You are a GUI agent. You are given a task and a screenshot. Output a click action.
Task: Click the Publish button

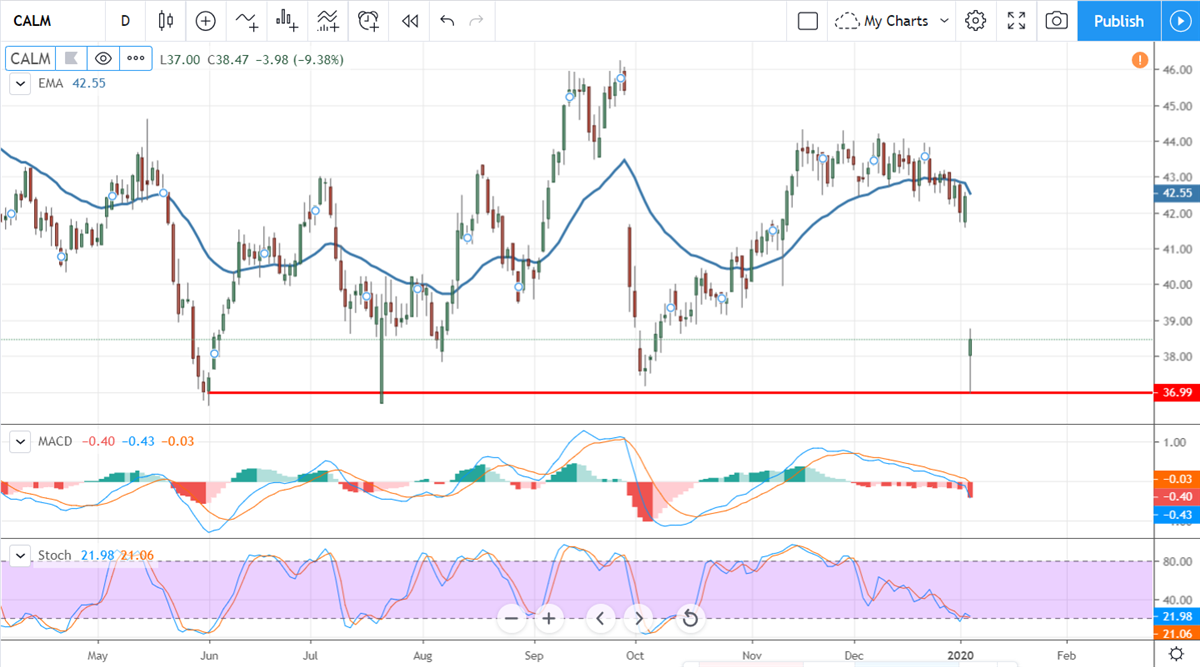pos(1118,20)
